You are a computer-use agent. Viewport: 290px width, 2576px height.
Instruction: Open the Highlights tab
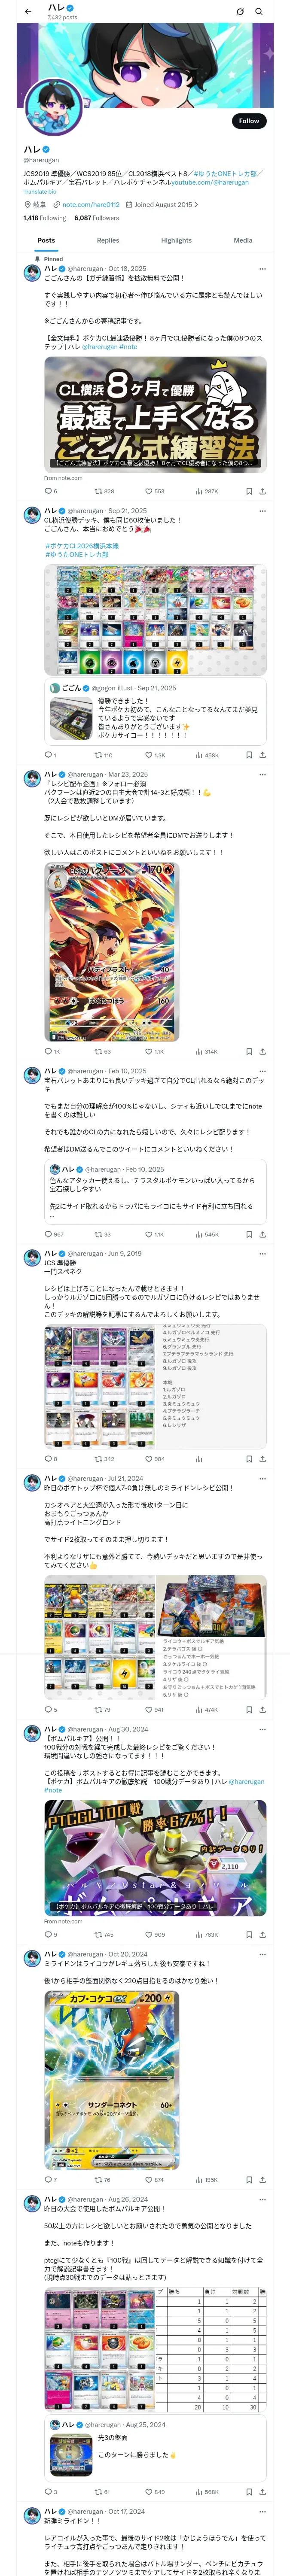tap(176, 240)
